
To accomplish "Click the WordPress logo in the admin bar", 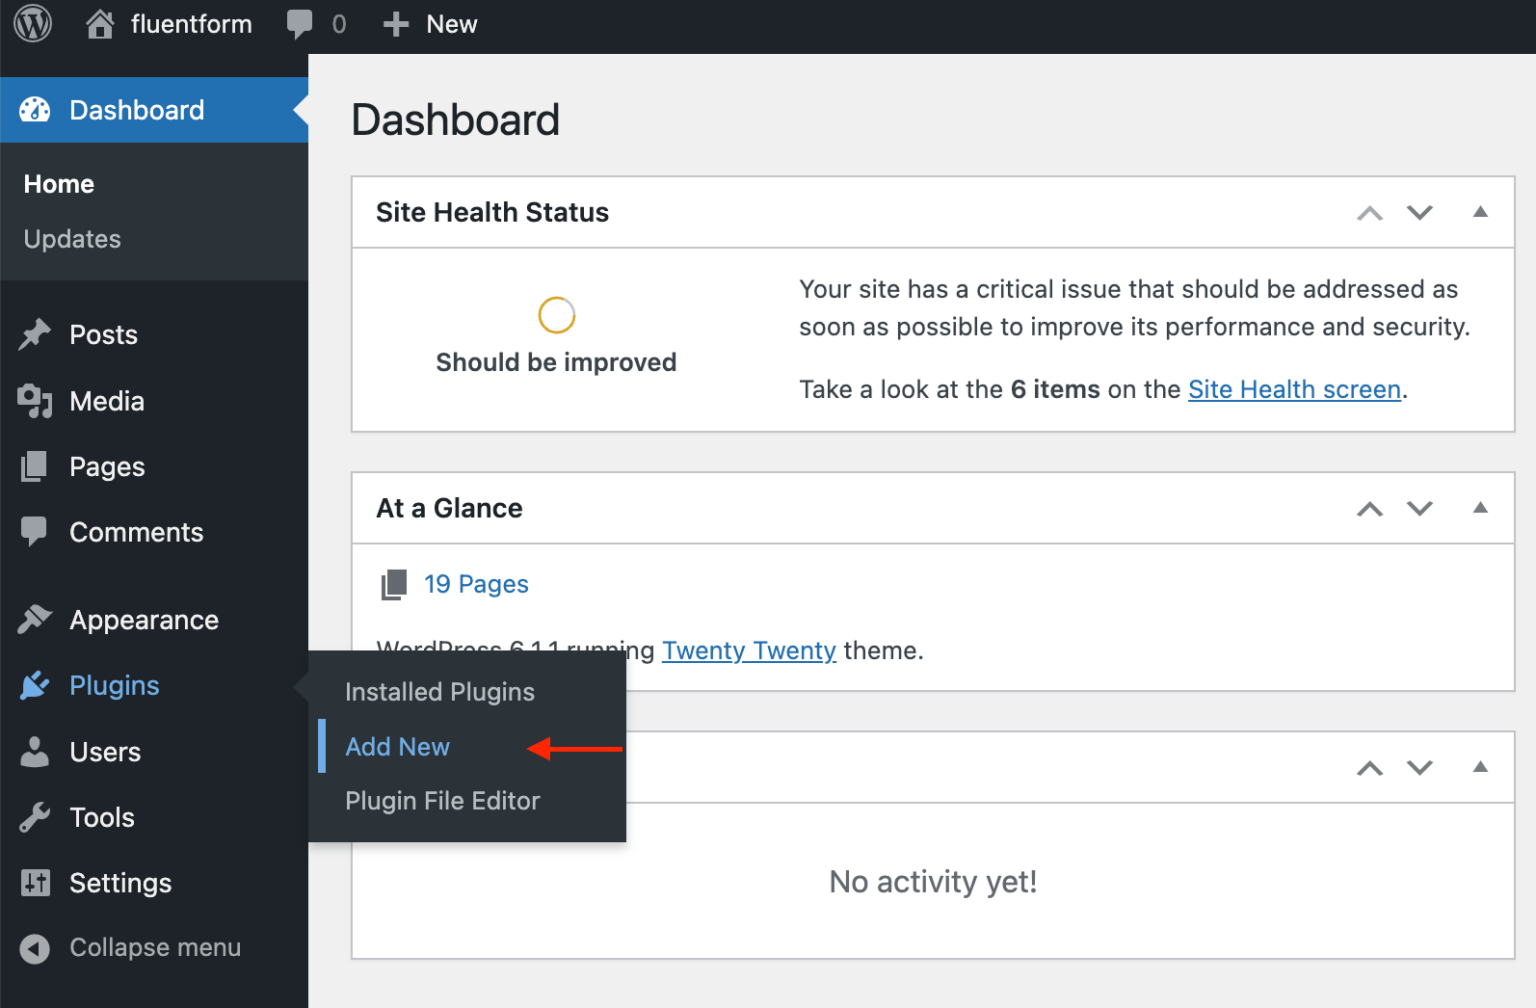I will click(x=32, y=24).
